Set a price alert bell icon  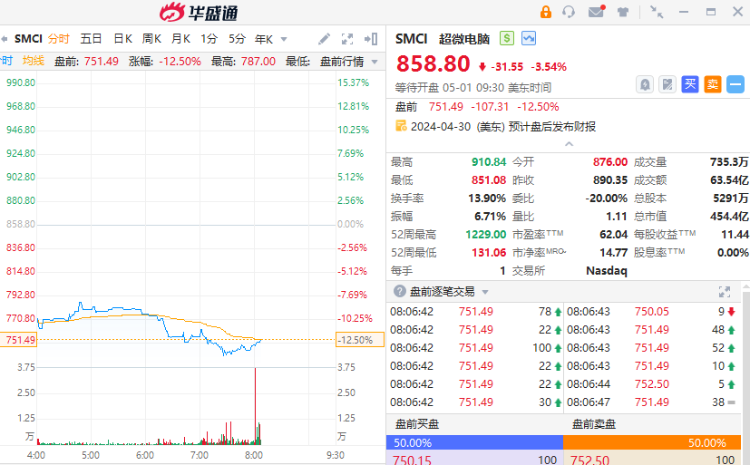tap(645, 85)
